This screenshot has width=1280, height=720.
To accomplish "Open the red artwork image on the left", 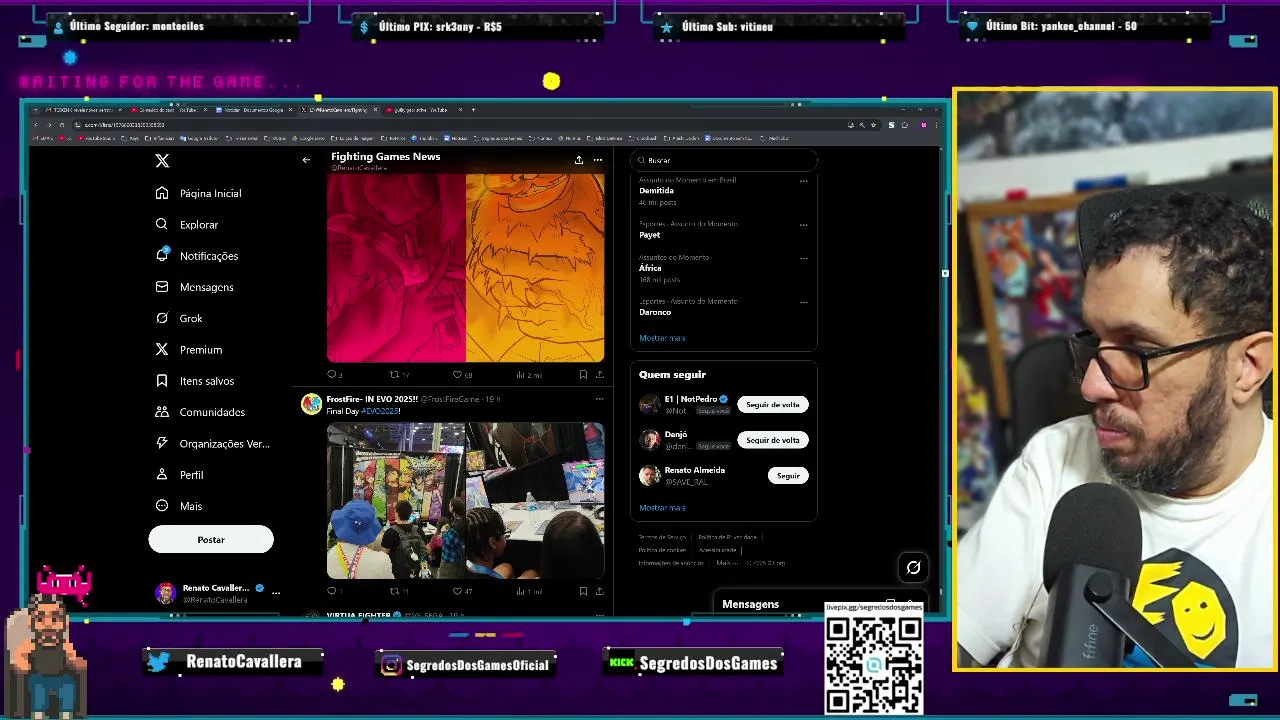I will click(396, 268).
